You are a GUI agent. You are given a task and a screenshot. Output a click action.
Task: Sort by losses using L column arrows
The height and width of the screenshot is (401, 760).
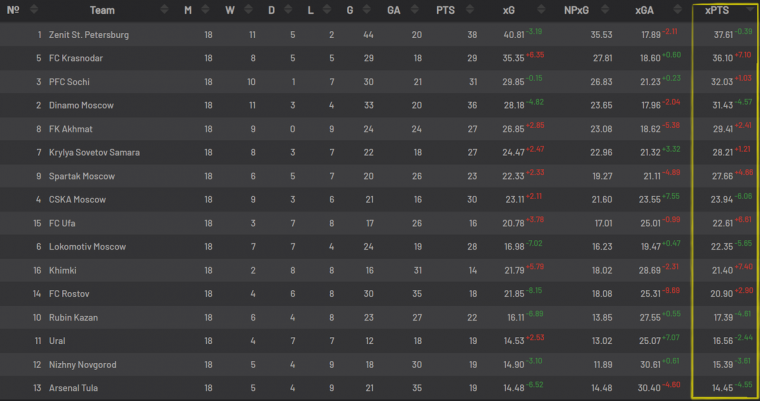(327, 9)
